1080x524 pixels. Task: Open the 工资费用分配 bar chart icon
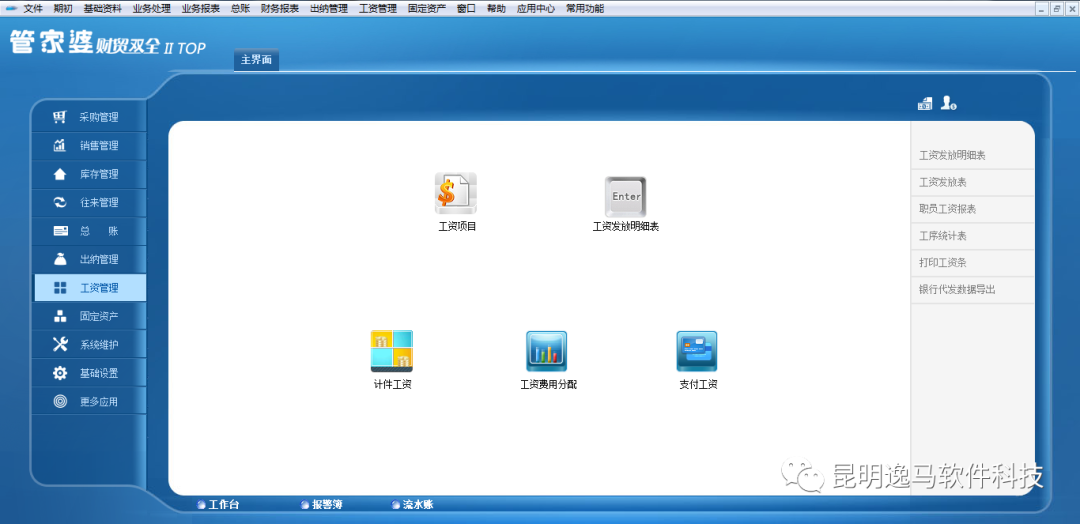point(547,351)
